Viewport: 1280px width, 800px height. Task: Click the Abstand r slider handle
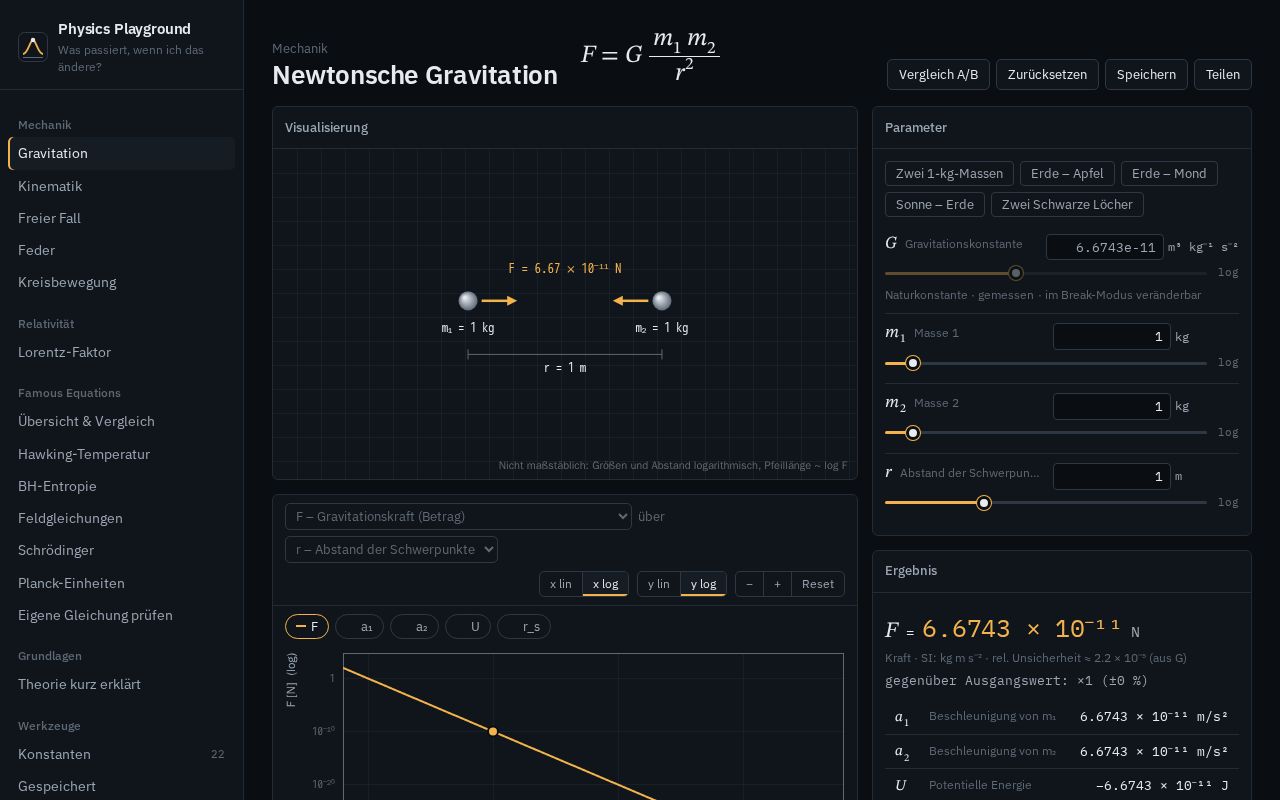[x=984, y=503]
